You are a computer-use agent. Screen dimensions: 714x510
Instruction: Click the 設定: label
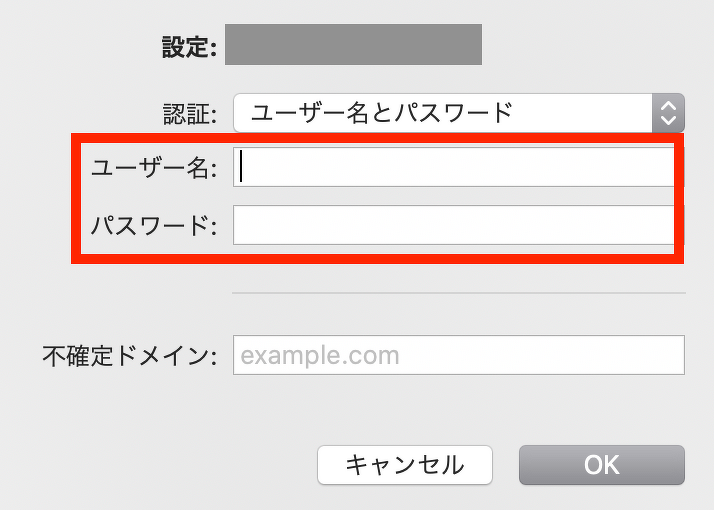point(189,47)
